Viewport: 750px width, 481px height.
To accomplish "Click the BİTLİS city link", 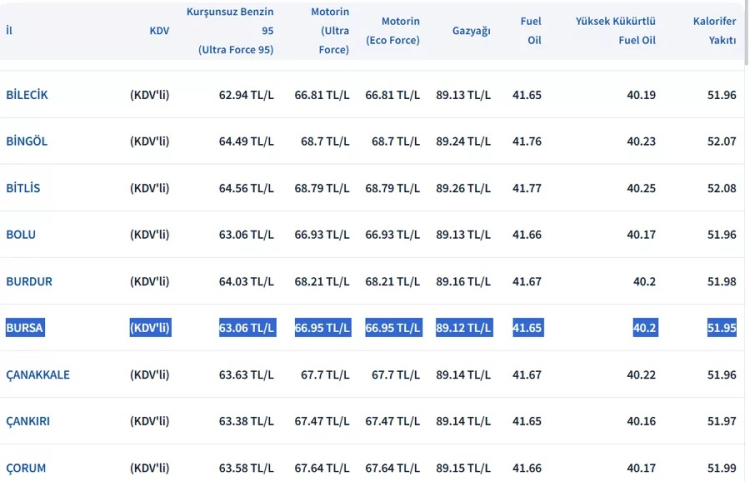I will click(x=23, y=188).
